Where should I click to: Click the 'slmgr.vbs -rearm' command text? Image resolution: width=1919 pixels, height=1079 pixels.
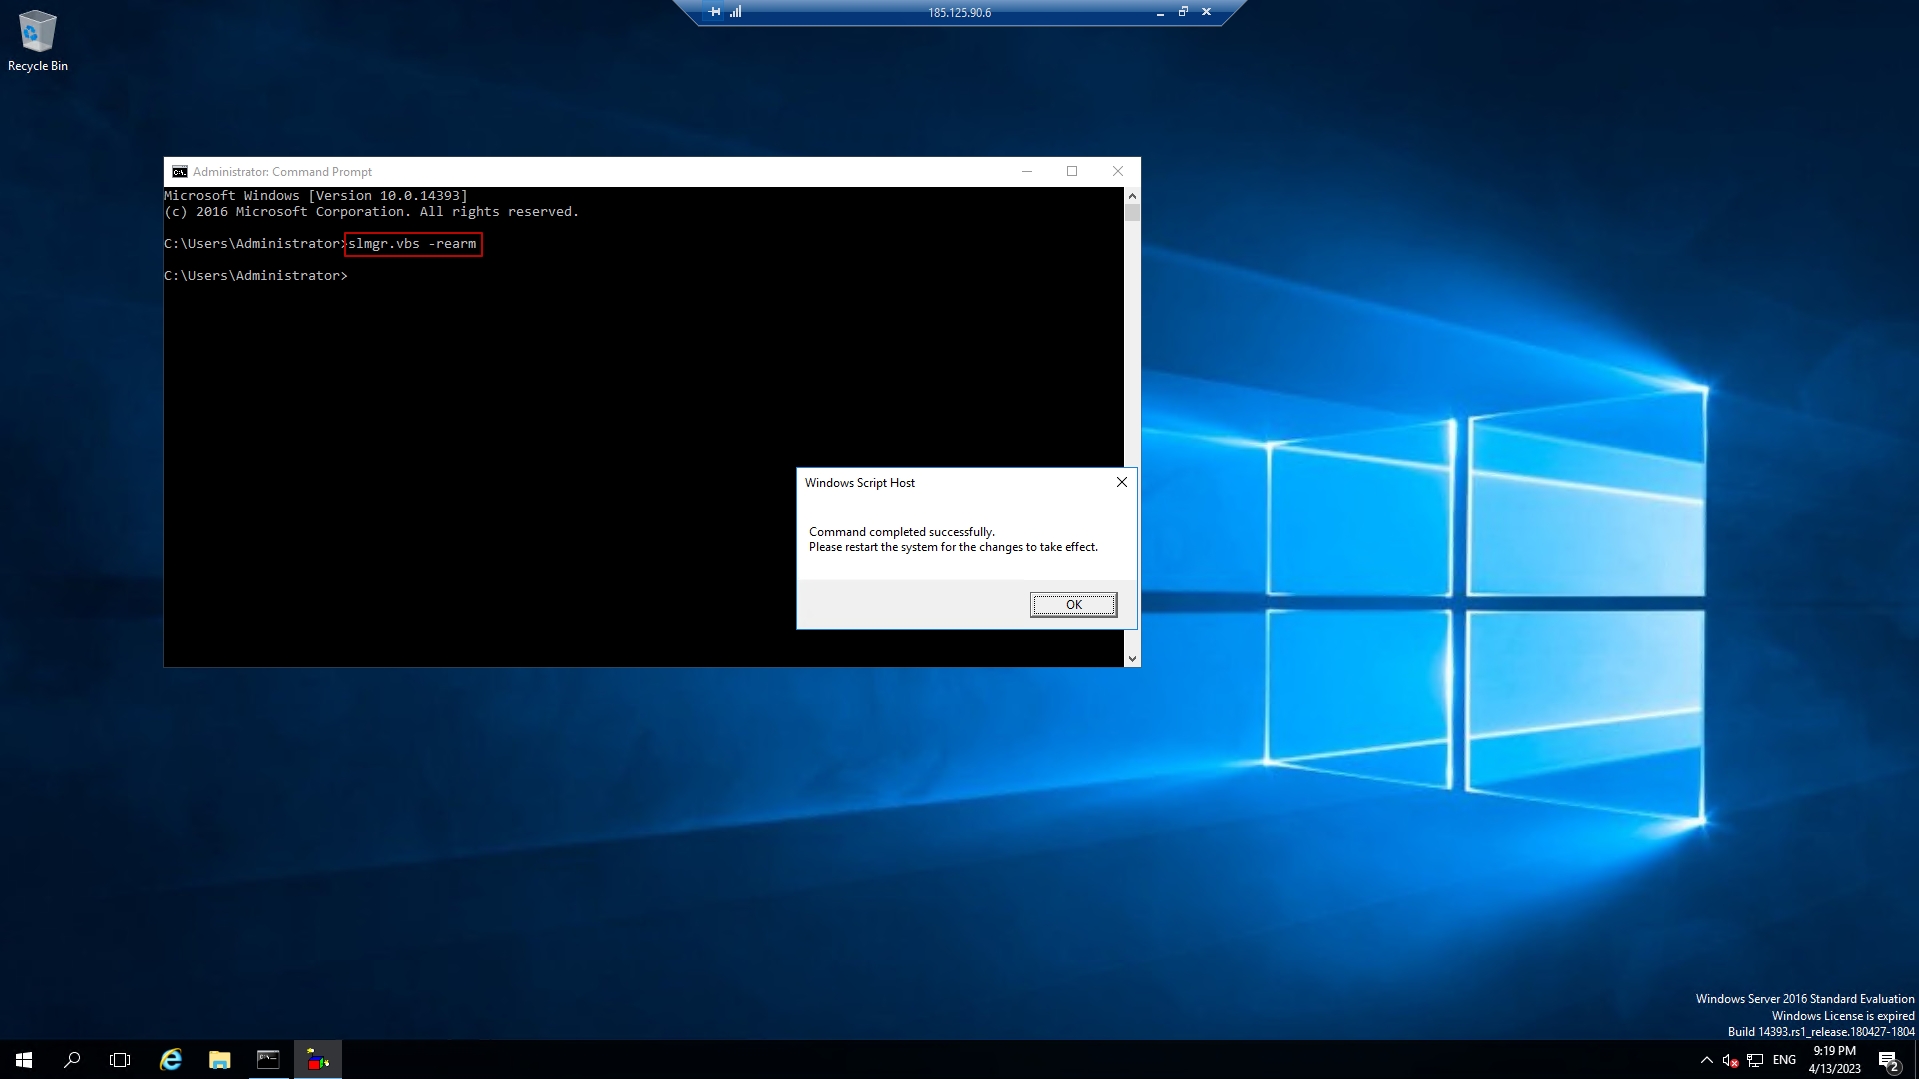point(412,244)
